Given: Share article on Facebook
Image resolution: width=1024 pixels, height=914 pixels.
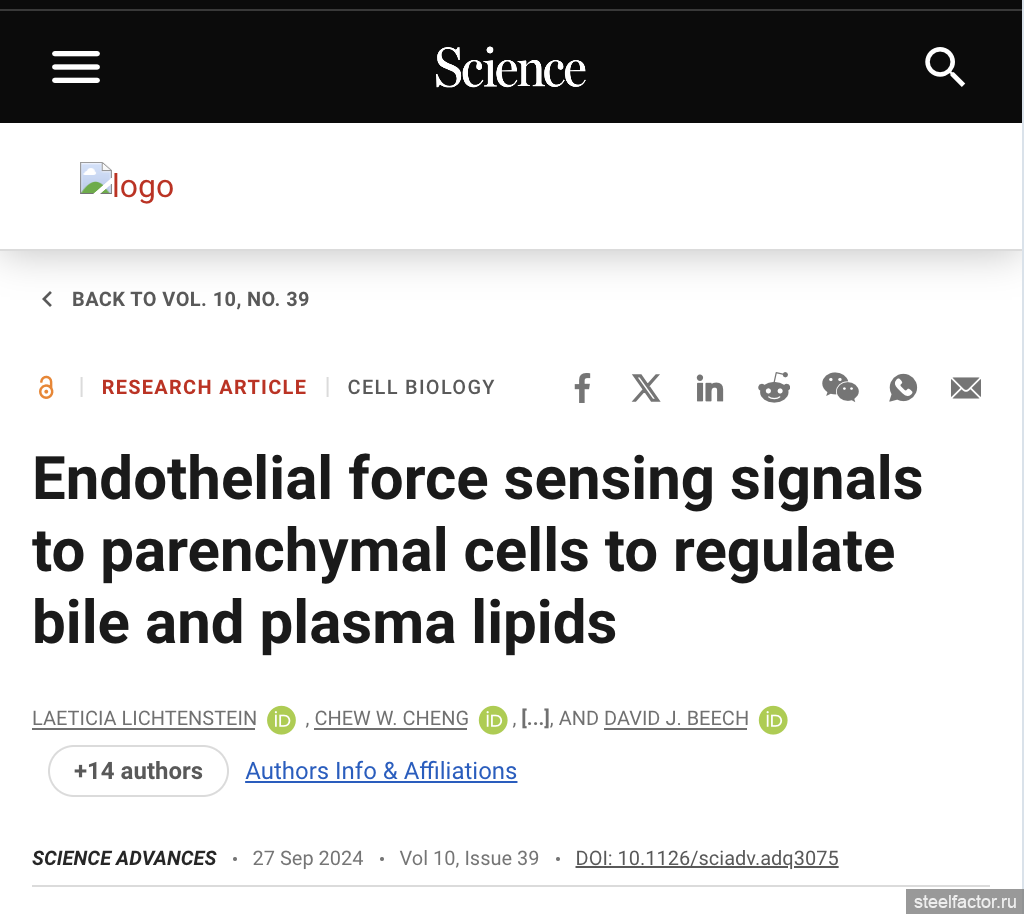Looking at the screenshot, I should click(x=582, y=388).
